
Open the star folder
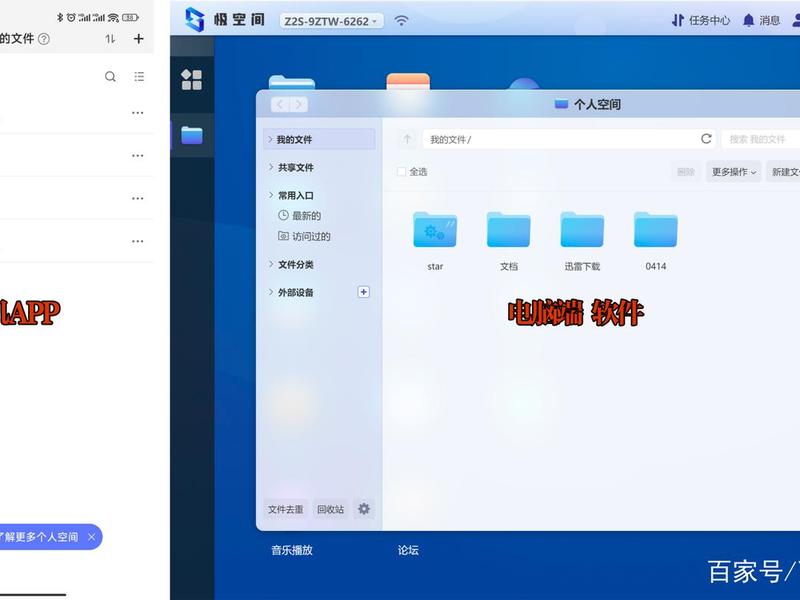click(435, 241)
